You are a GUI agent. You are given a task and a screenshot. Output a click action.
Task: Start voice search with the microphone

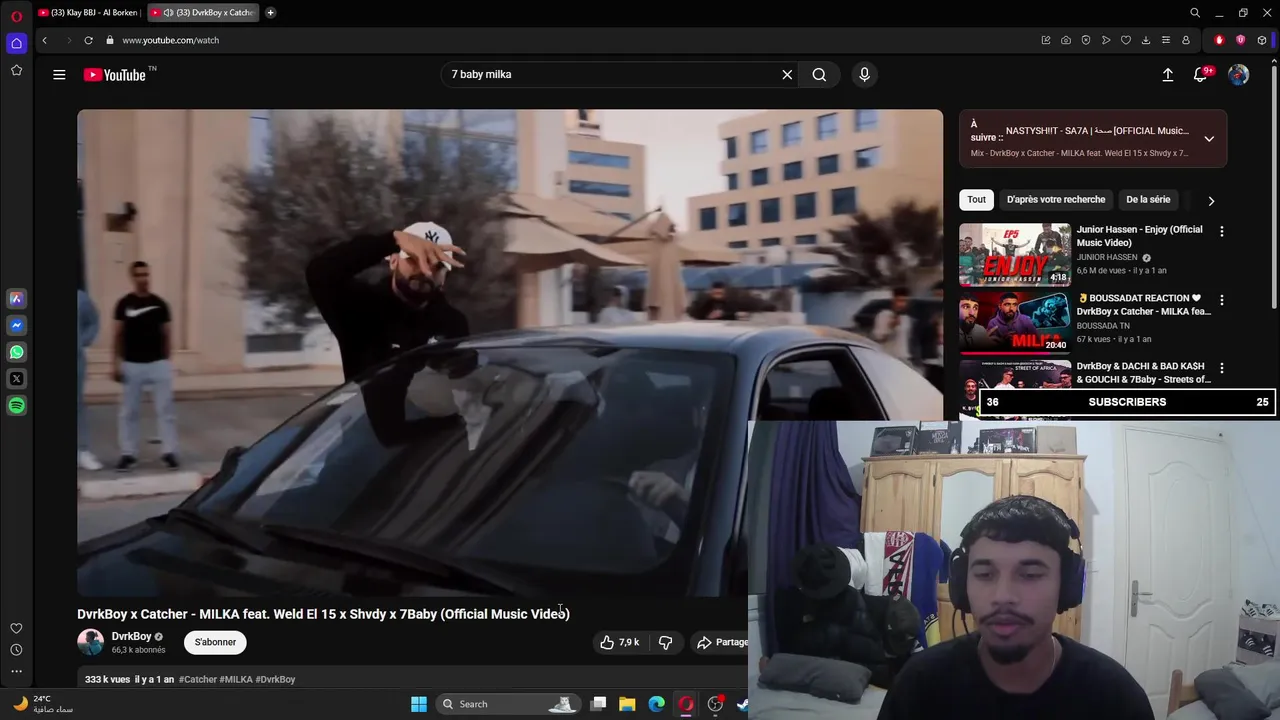coord(864,74)
